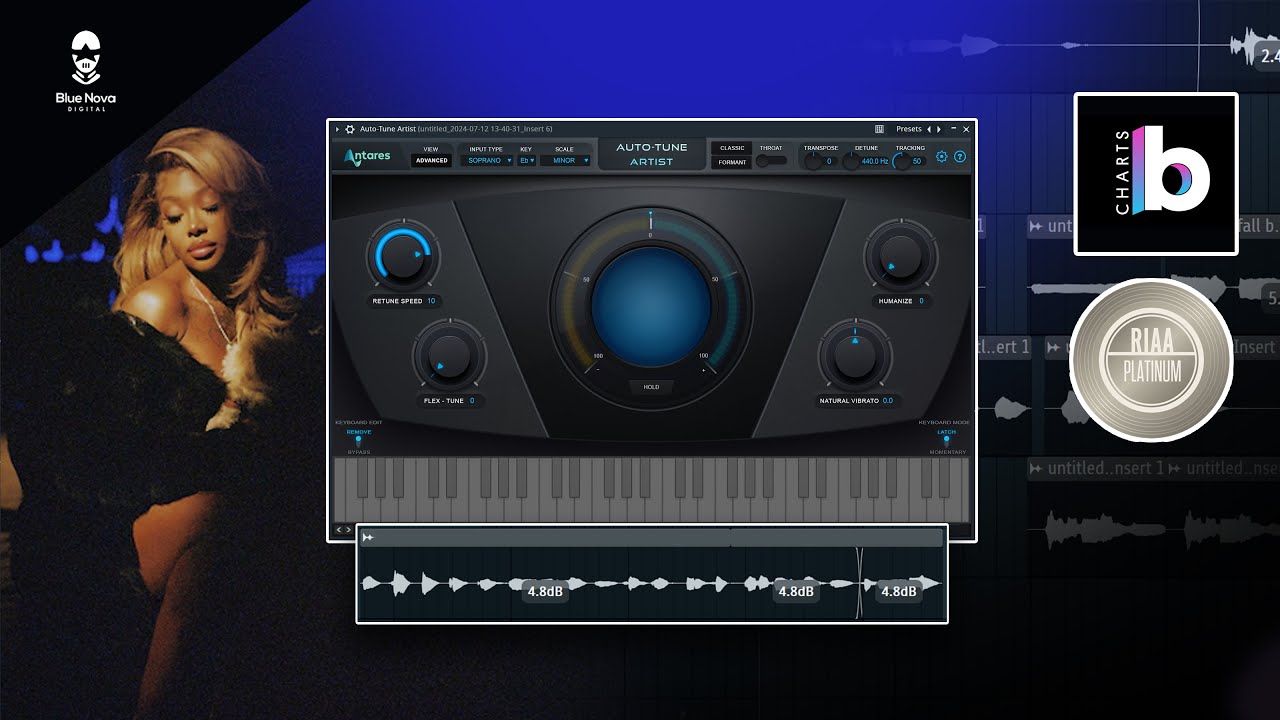The width and height of the screenshot is (1280, 720).
Task: Switch view to Advanced
Action: click(x=432, y=160)
